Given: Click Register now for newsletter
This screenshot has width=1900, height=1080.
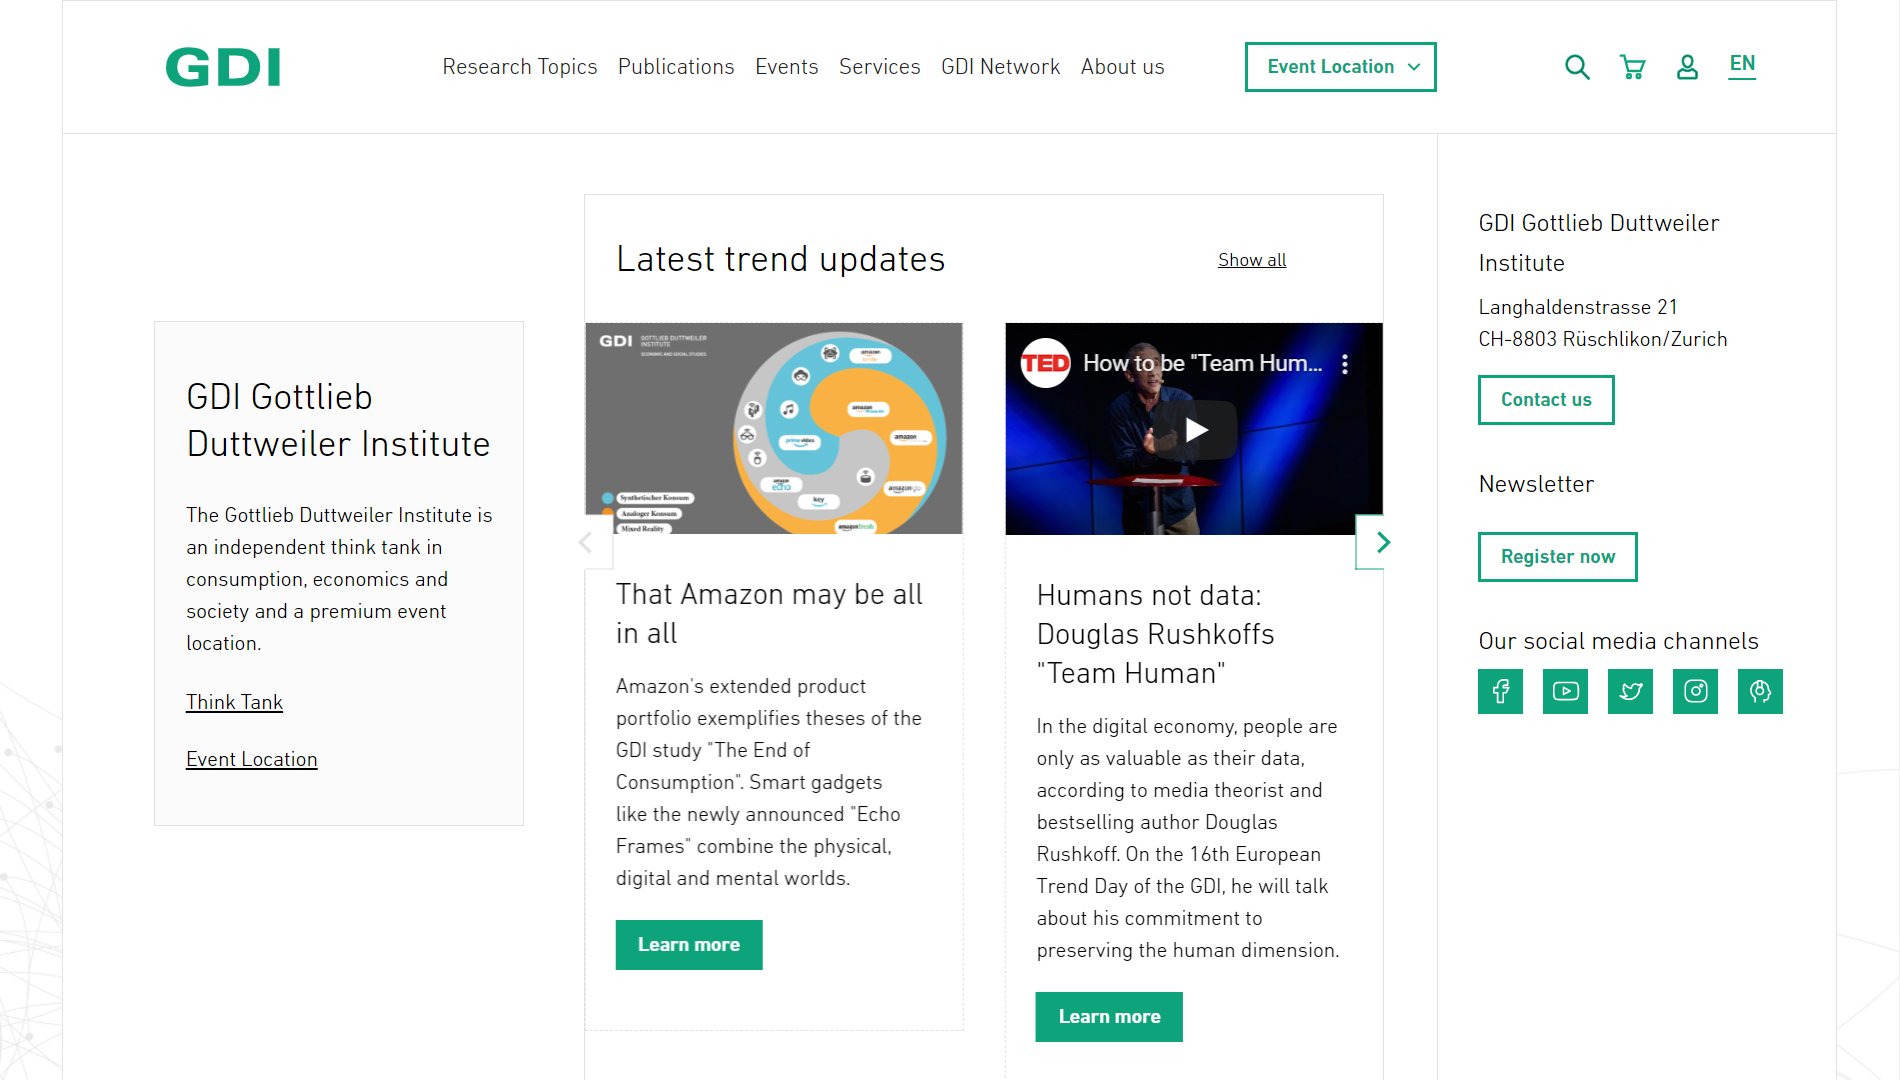Looking at the screenshot, I should click(x=1558, y=557).
